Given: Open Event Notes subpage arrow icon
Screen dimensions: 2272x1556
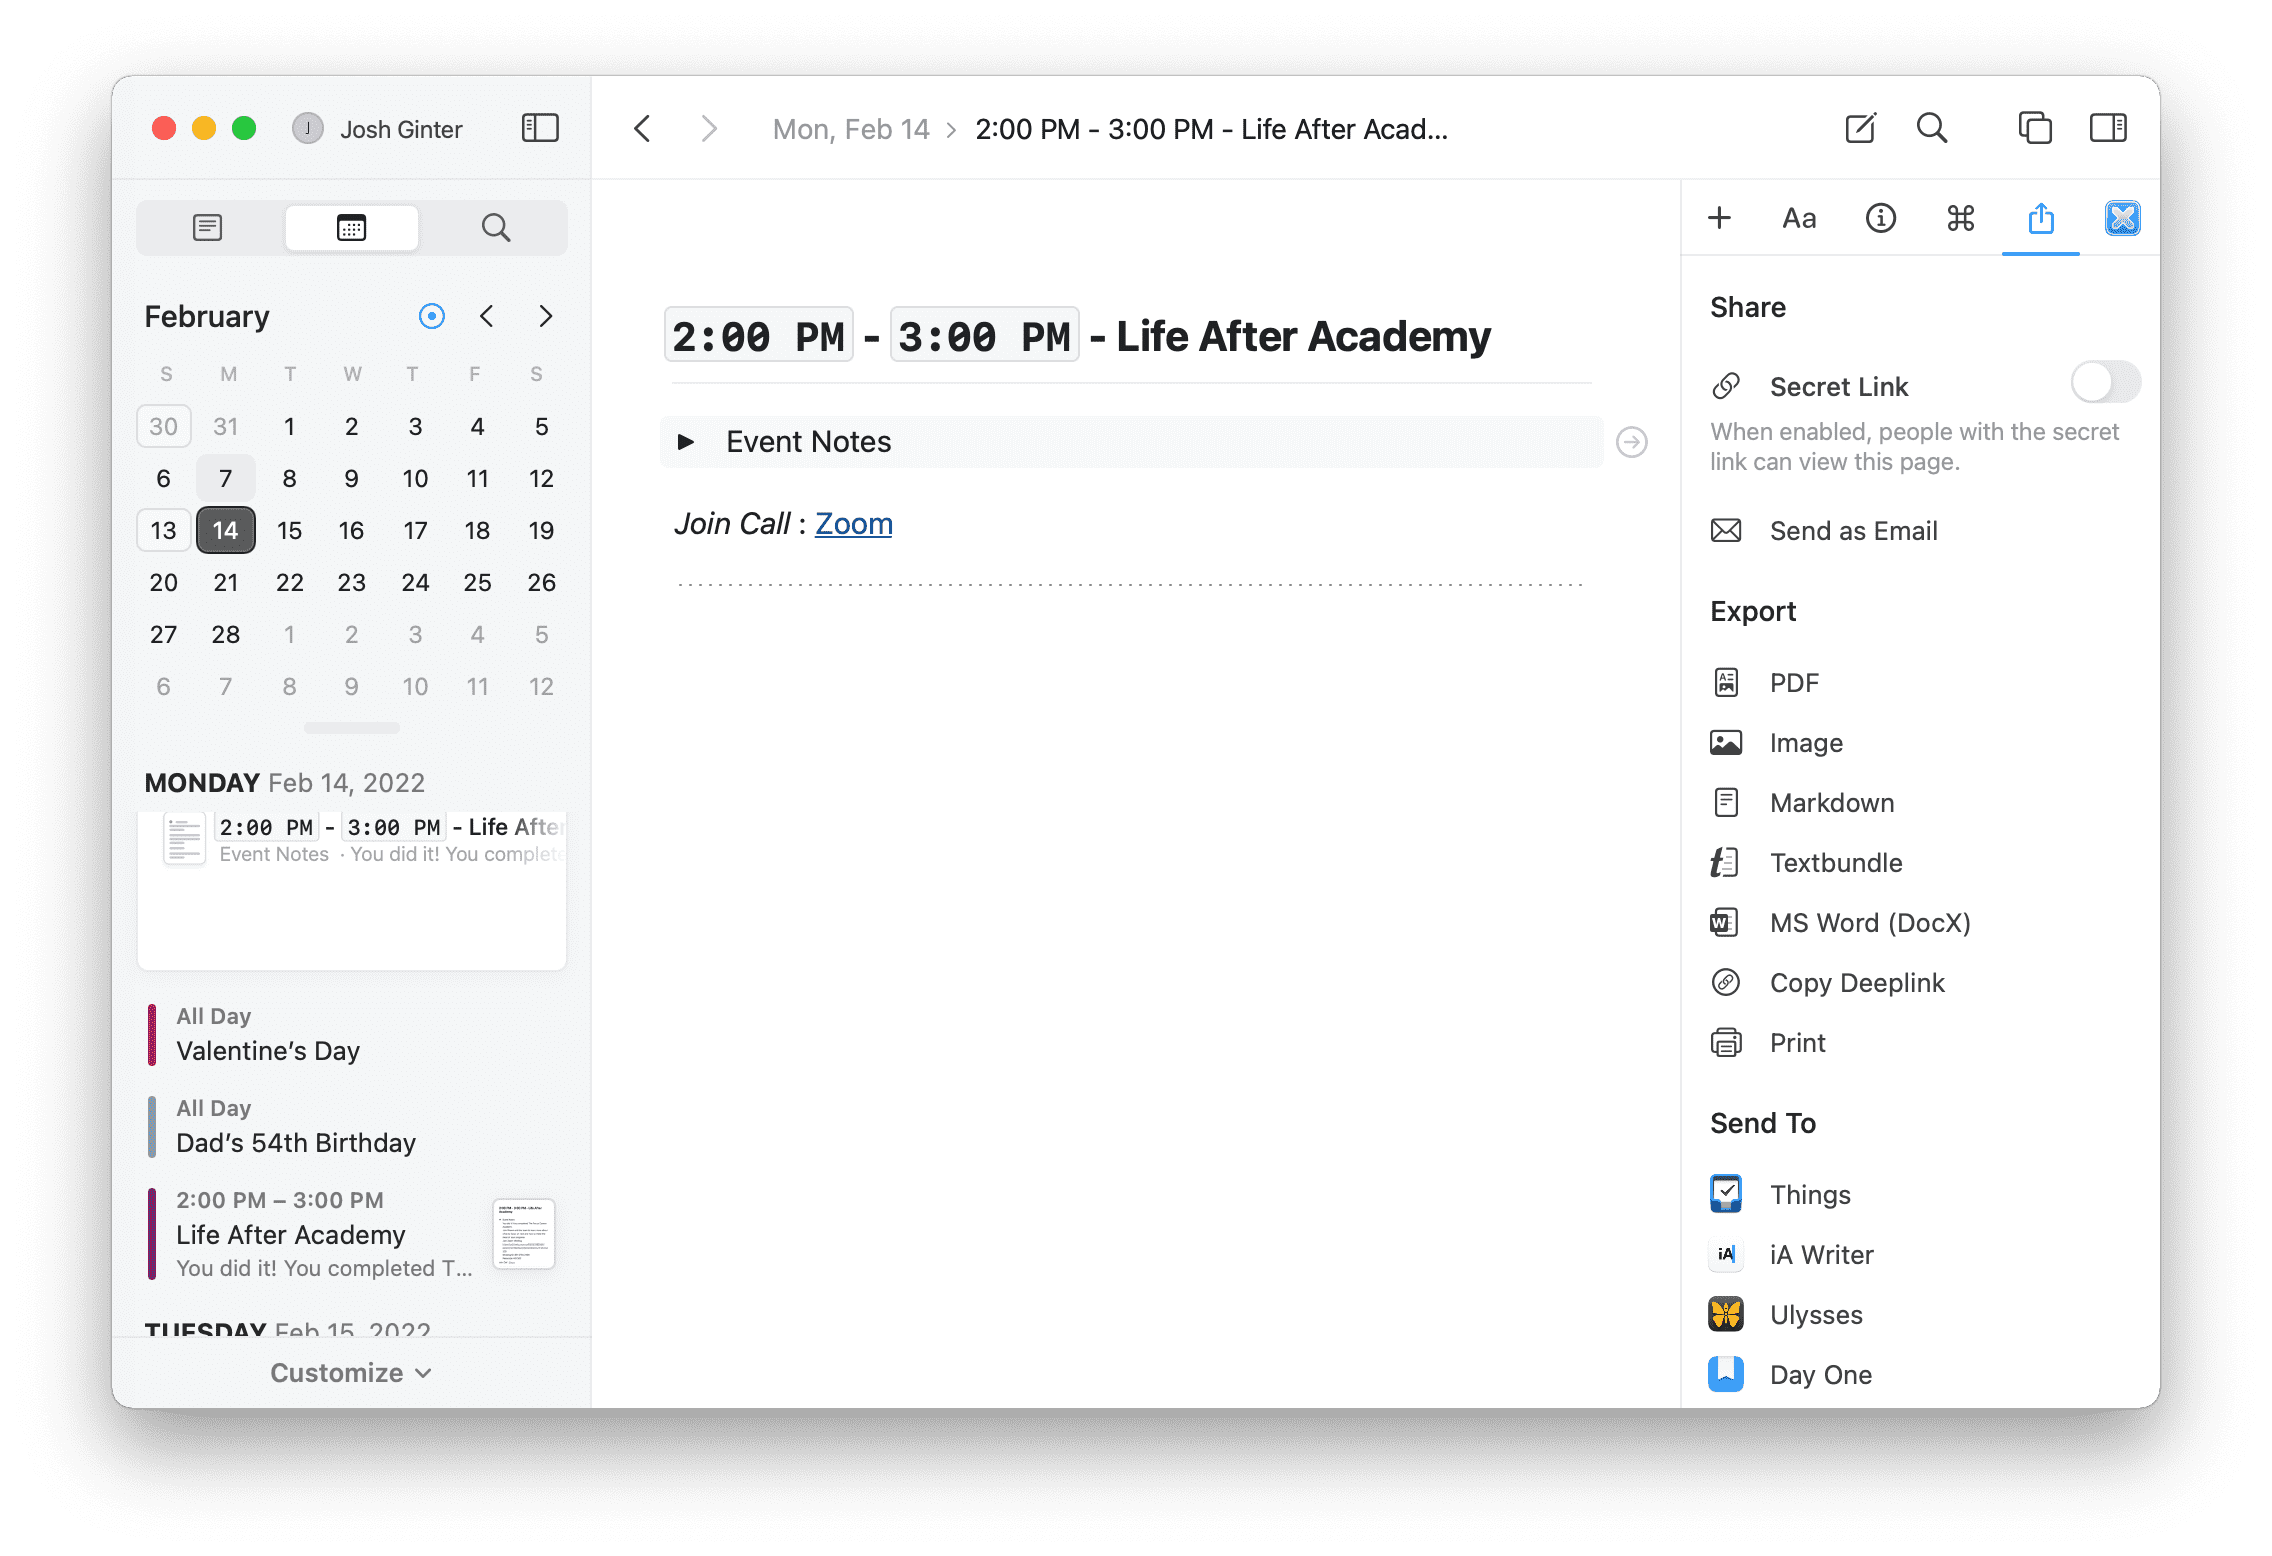Looking at the screenshot, I should [1632, 441].
